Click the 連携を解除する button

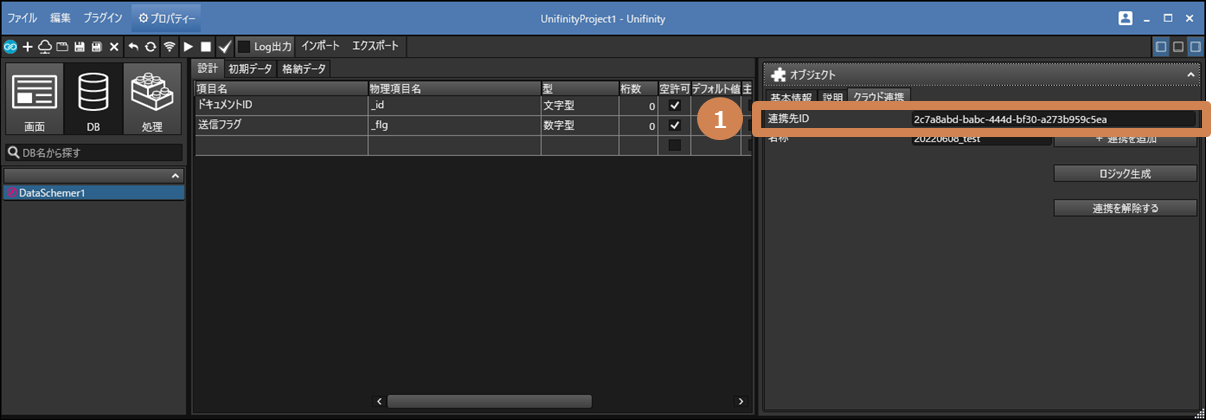(x=1125, y=208)
